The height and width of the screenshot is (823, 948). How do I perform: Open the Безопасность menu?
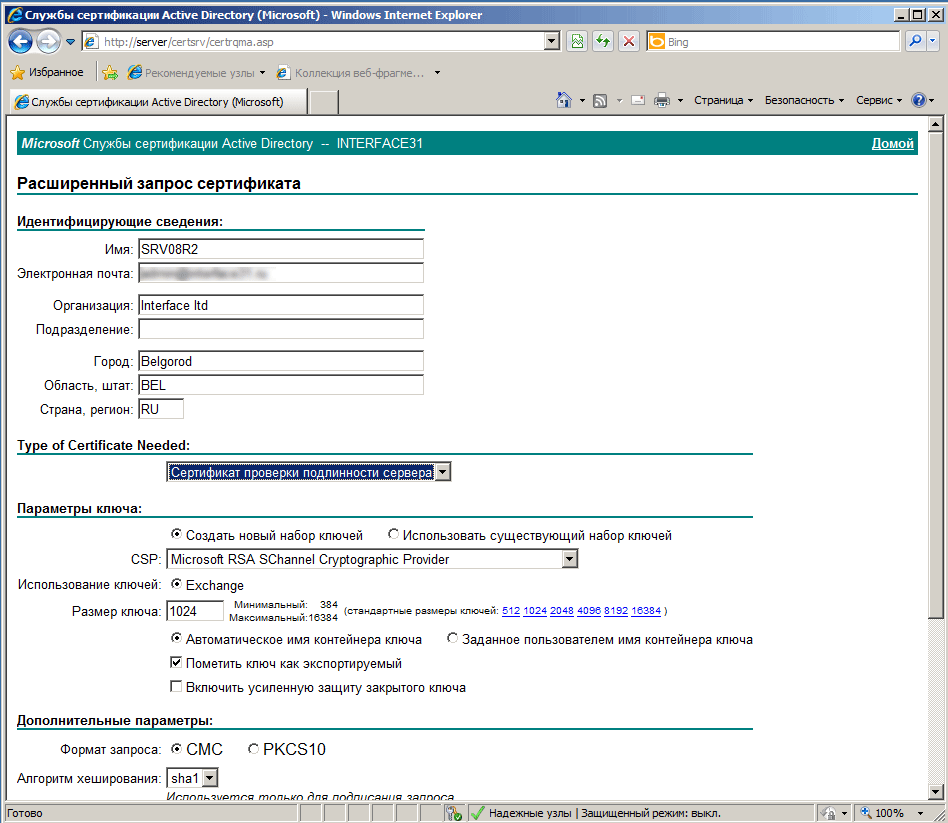coord(804,100)
